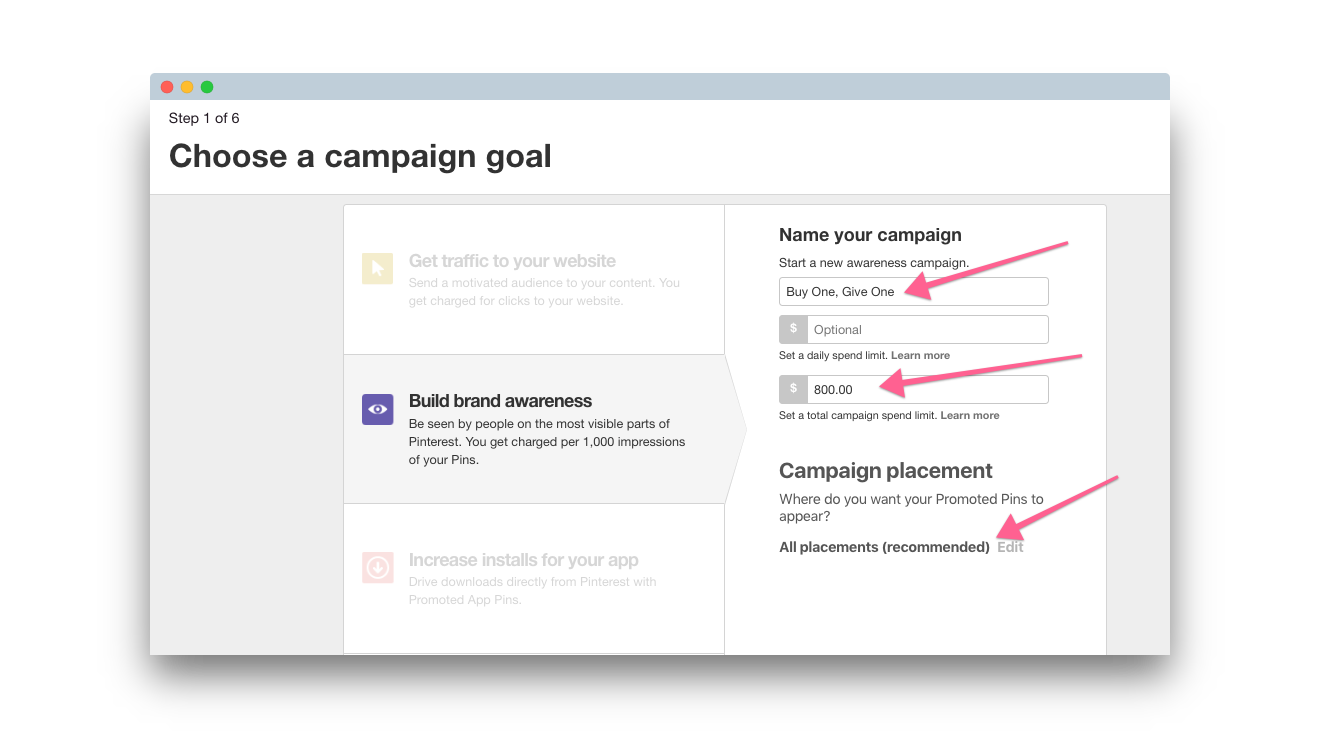Open "Learn more" beside total campaign spend limit
The width and height of the screenshot is (1320, 755).
pos(969,416)
